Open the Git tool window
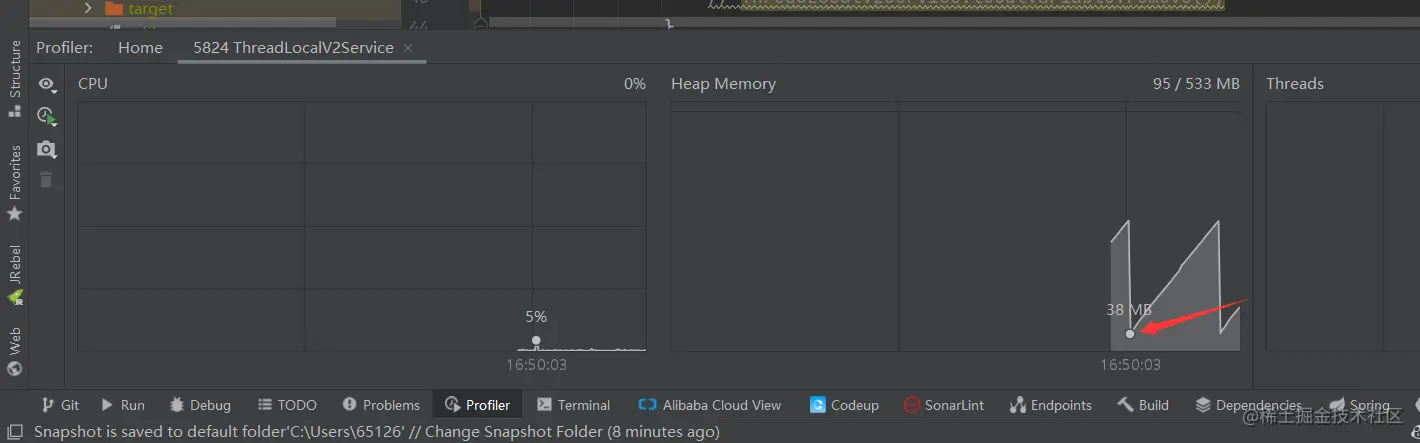Screen dimensions: 1420x443 pyautogui.click(x=60, y=405)
